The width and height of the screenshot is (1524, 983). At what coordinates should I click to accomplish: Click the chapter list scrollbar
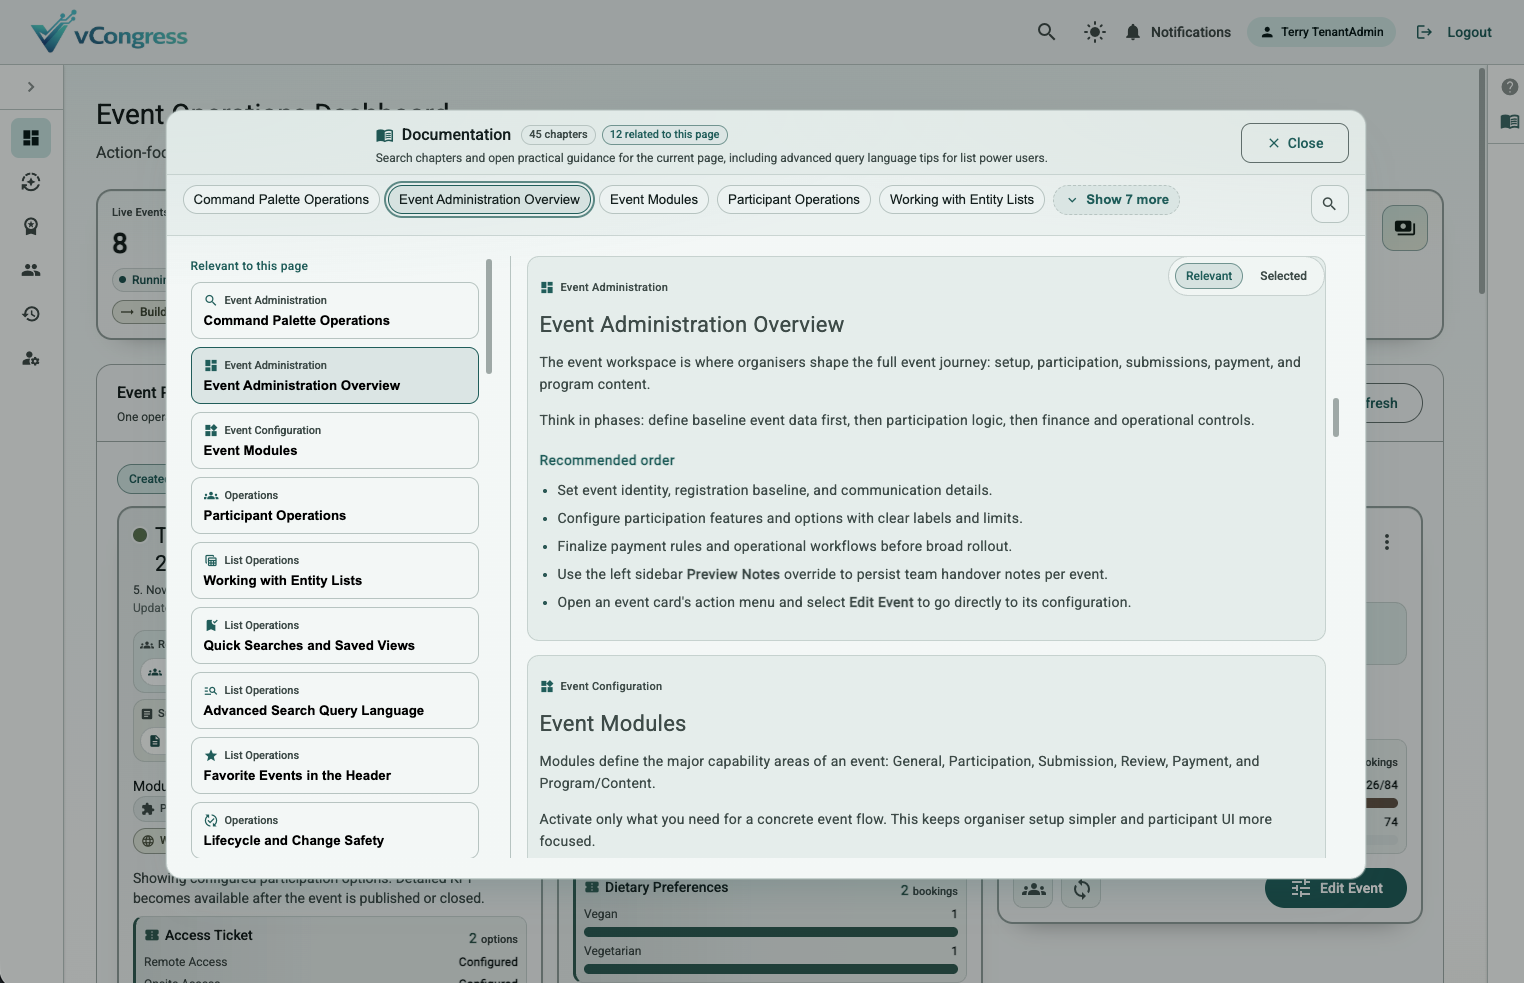[x=489, y=316]
